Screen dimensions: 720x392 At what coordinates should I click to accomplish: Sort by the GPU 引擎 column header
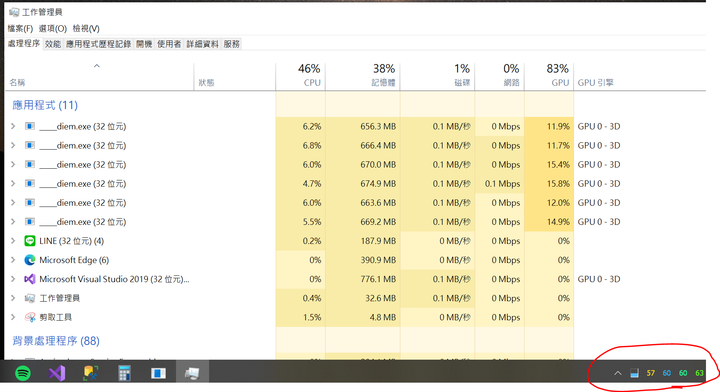[x=595, y=83]
